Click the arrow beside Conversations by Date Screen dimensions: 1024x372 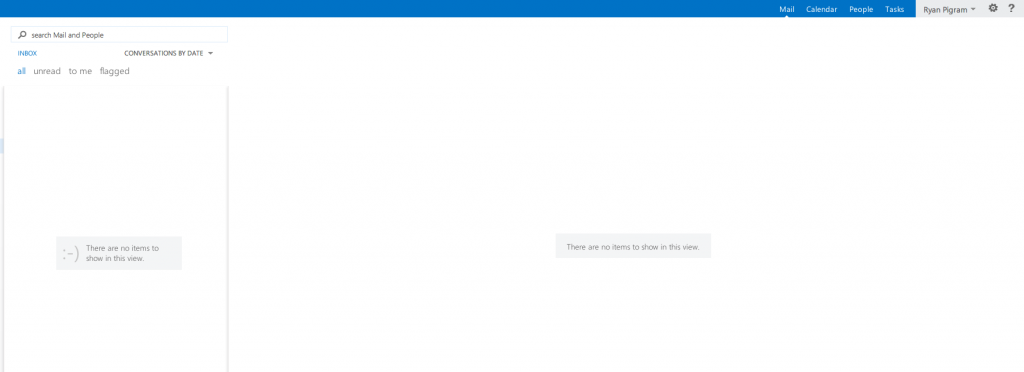(210, 54)
